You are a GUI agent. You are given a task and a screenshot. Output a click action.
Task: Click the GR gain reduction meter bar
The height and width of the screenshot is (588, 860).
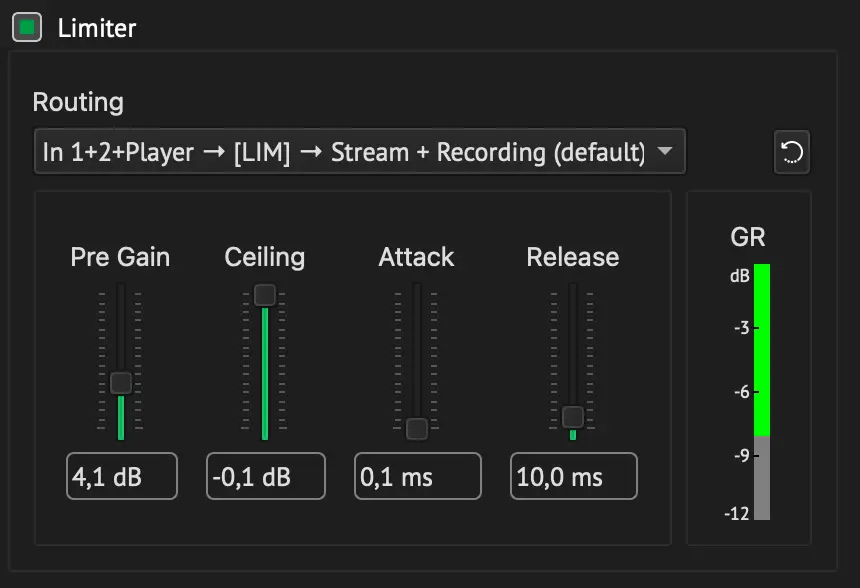(x=762, y=392)
